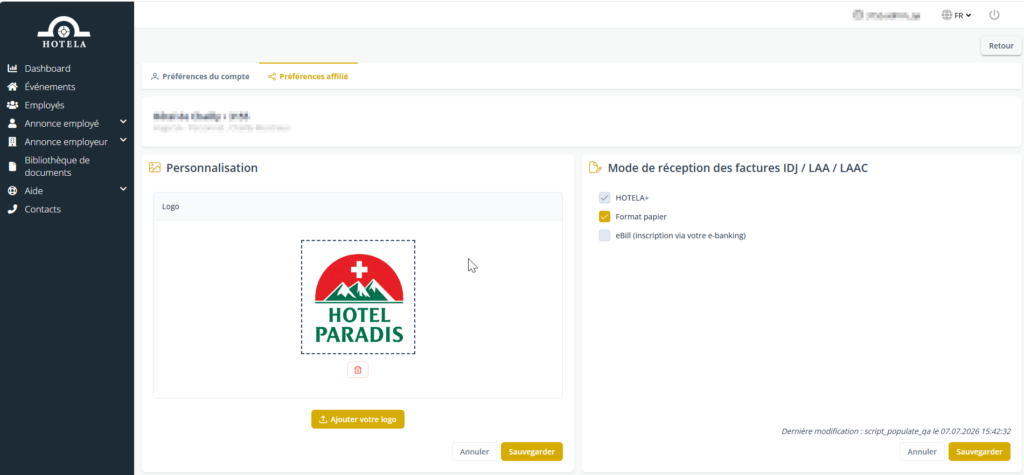
Task: Click the Contacts phone icon
Action: 12,209
